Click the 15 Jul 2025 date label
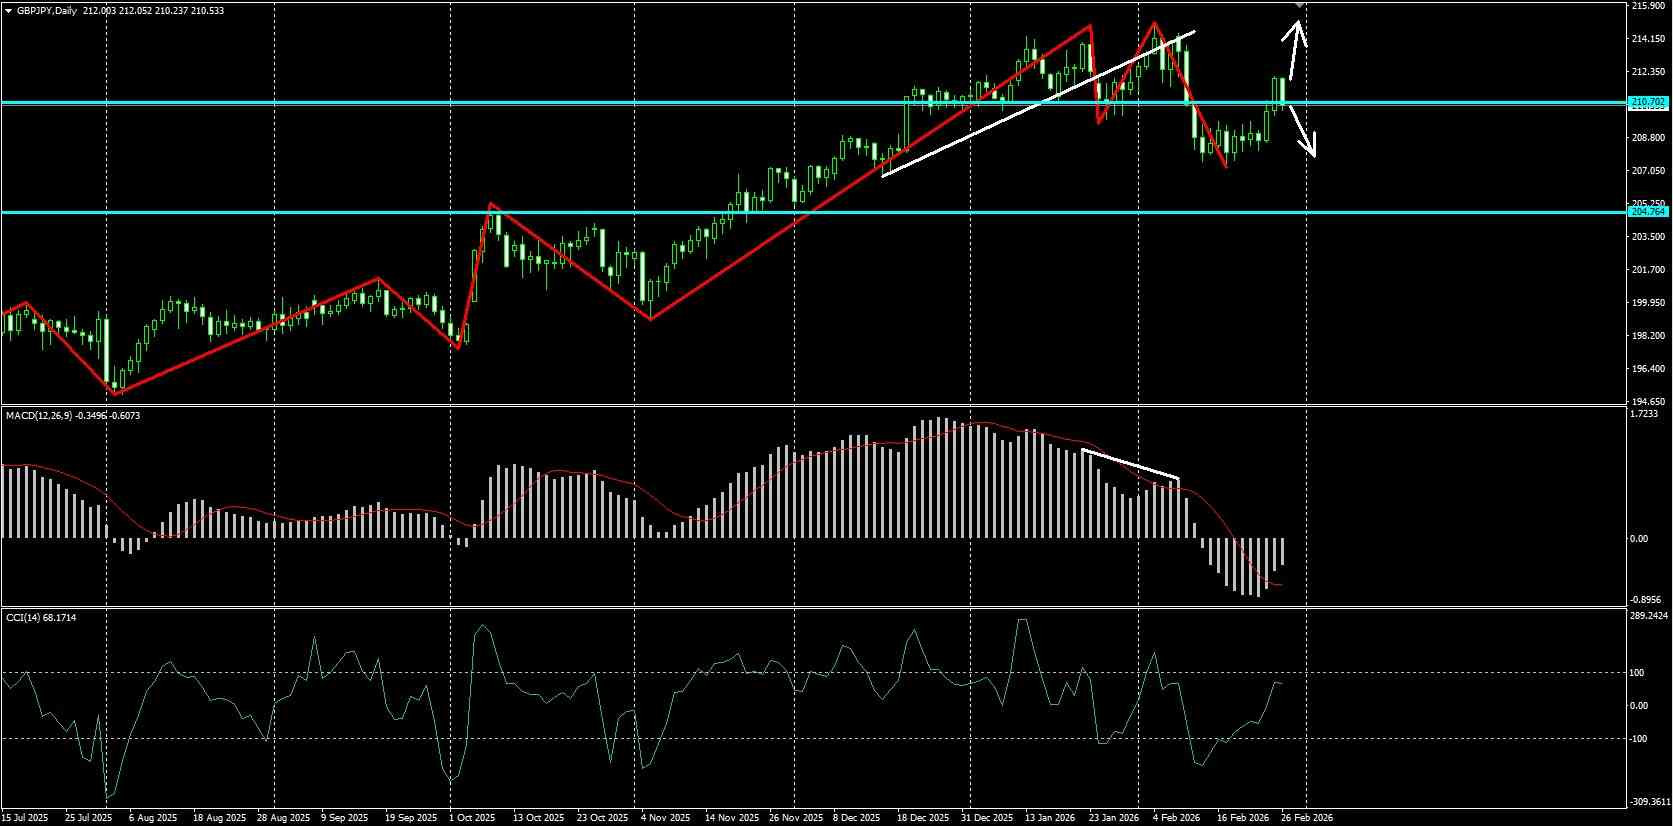This screenshot has height=826, width=1673. [x=24, y=818]
